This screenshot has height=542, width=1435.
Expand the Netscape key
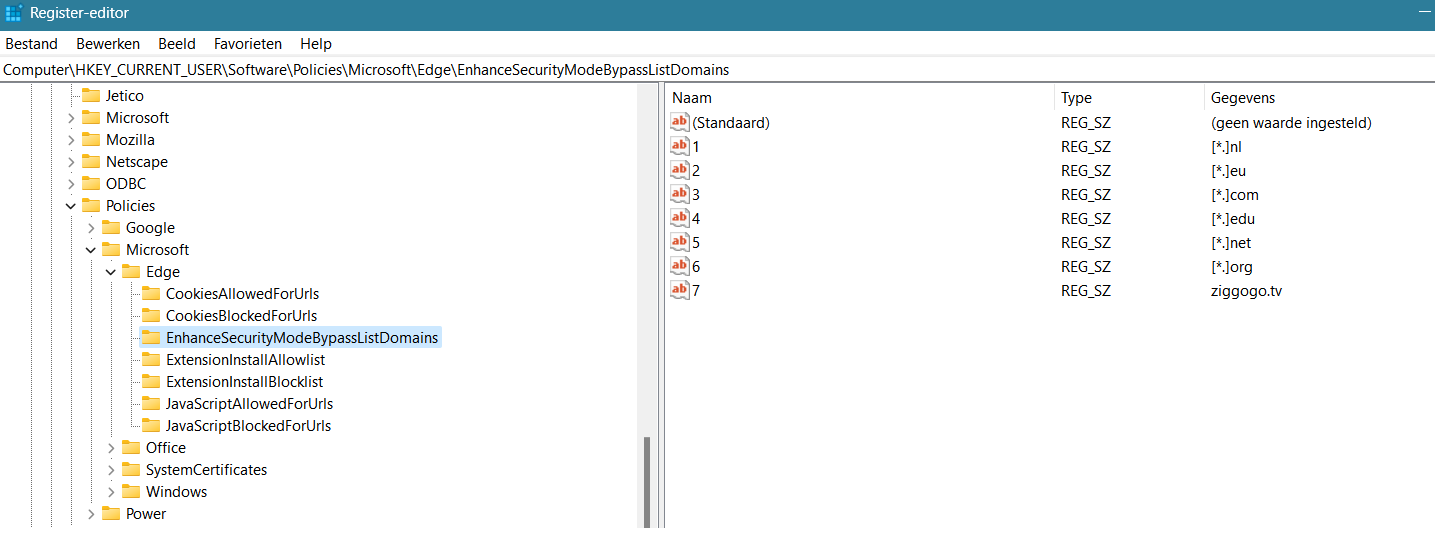[x=71, y=162]
